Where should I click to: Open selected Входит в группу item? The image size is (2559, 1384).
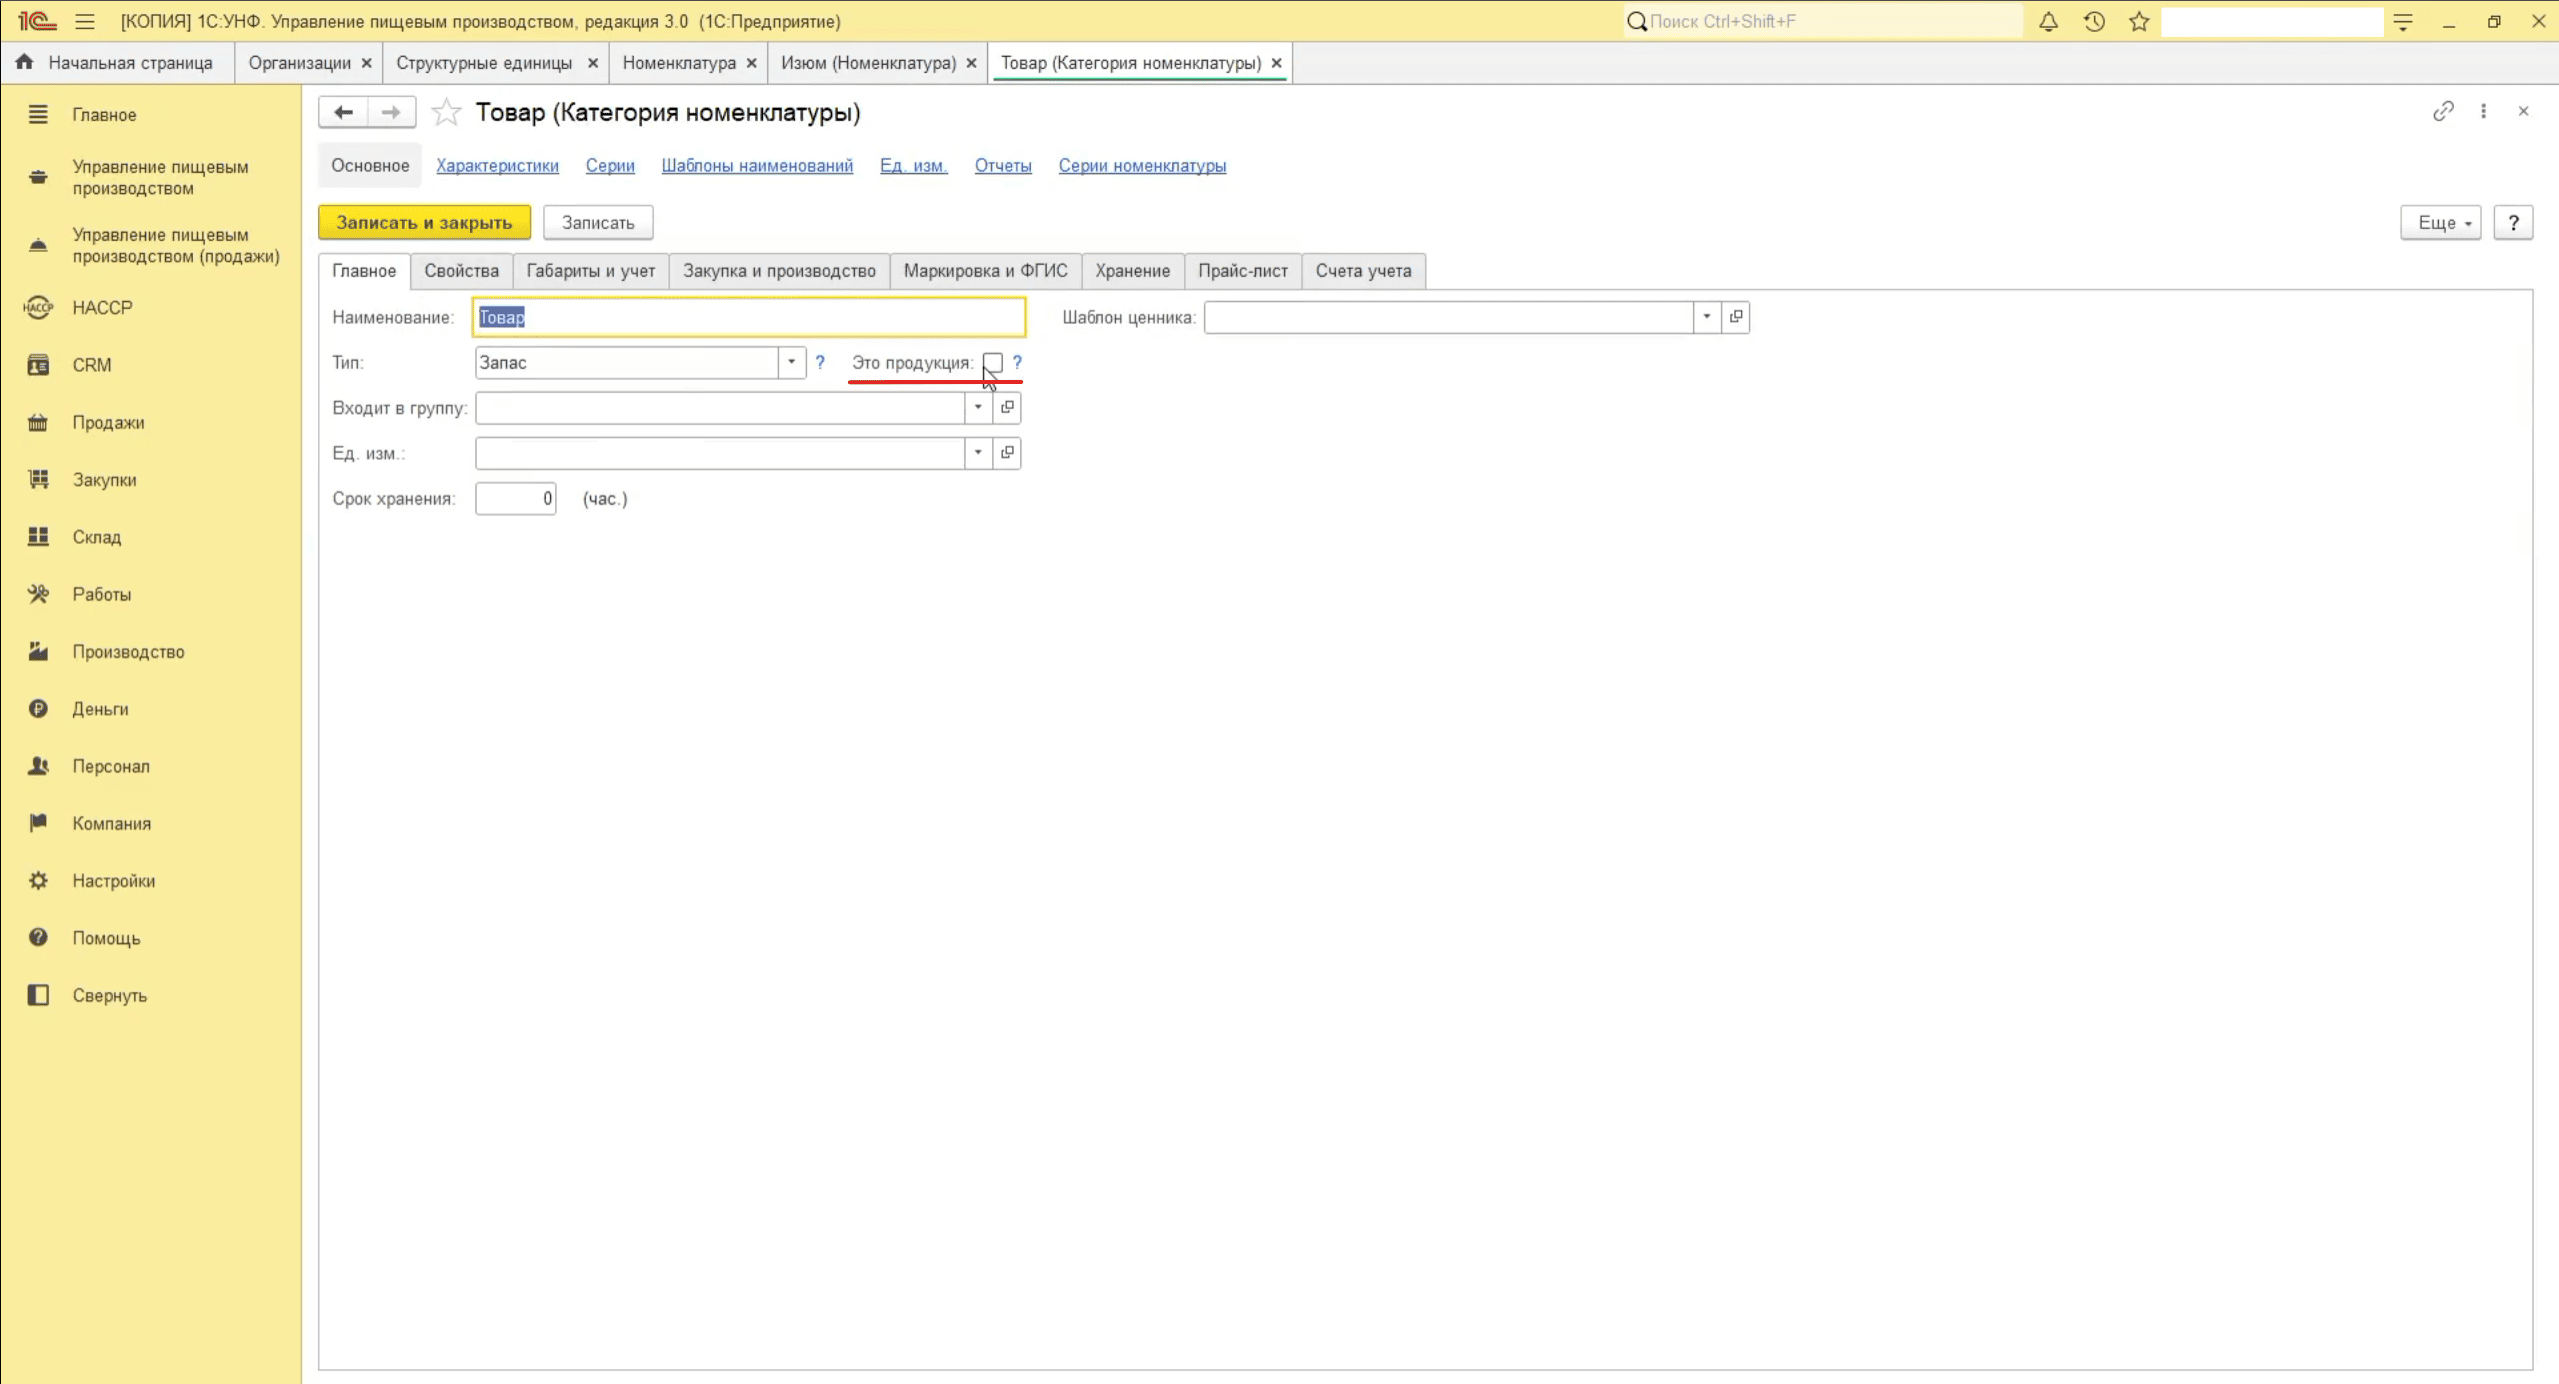click(x=1007, y=407)
